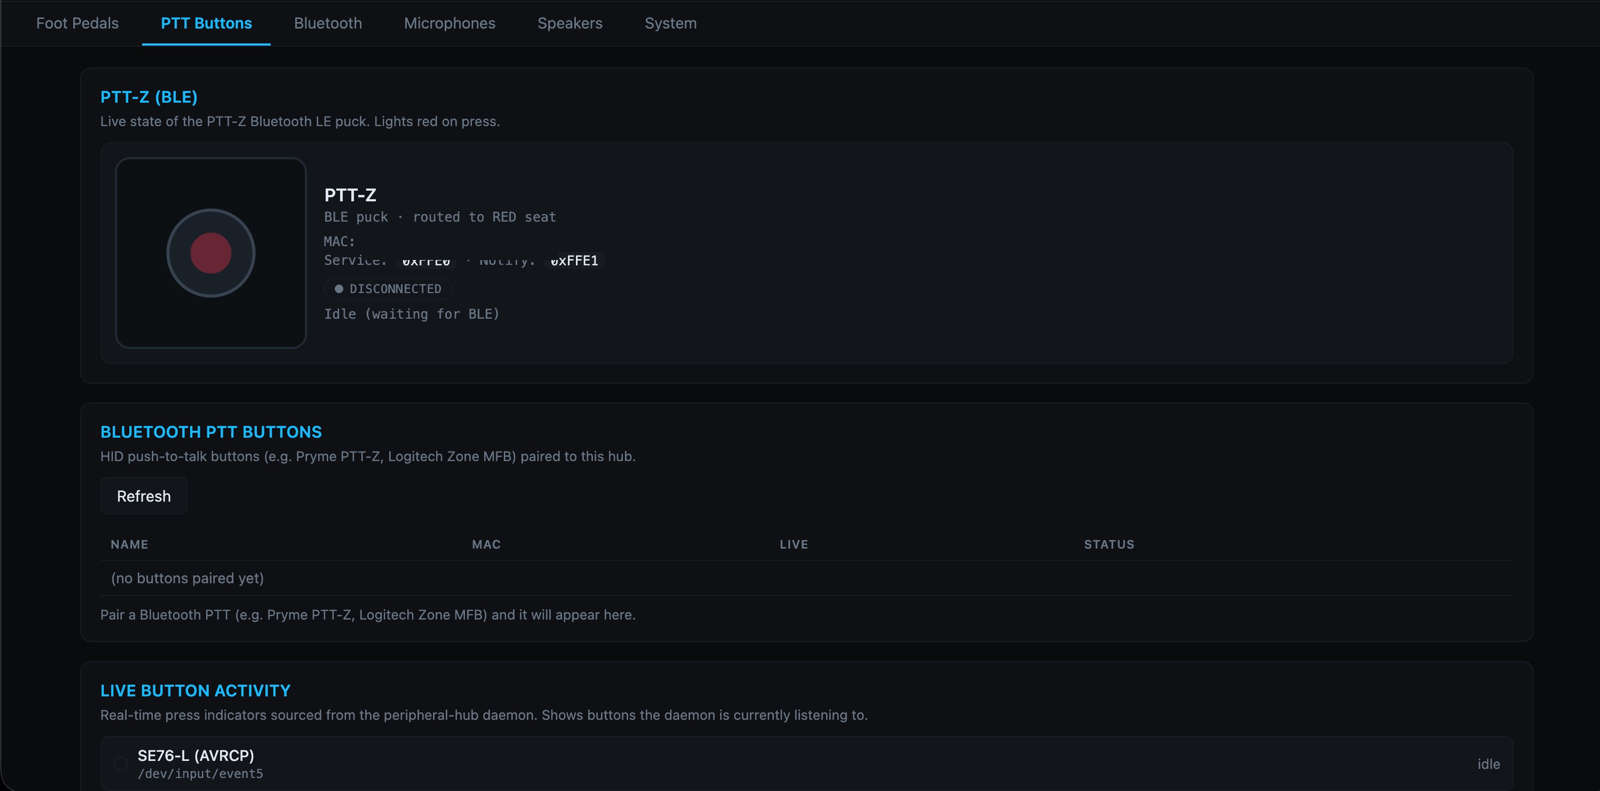
Task: Click the NAME column header
Action: pyautogui.click(x=129, y=544)
